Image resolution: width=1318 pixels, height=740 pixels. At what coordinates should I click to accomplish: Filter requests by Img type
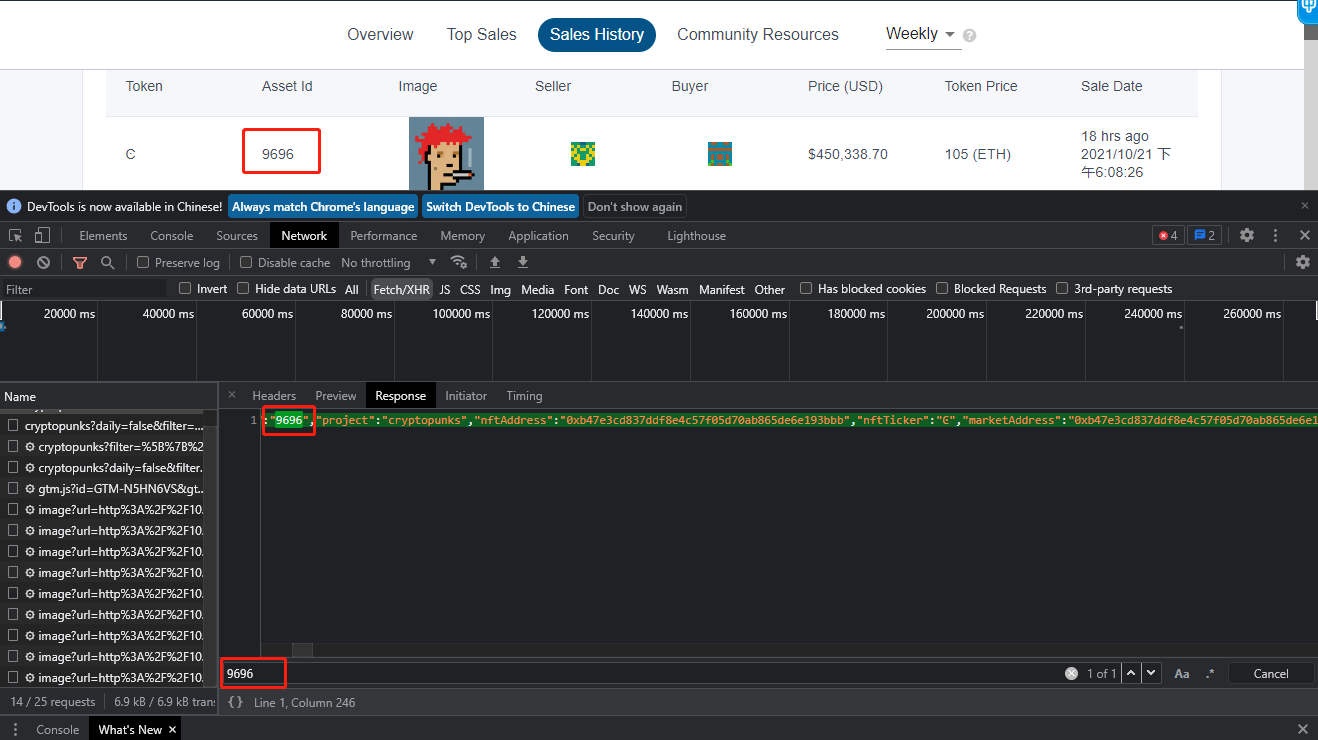coord(500,289)
